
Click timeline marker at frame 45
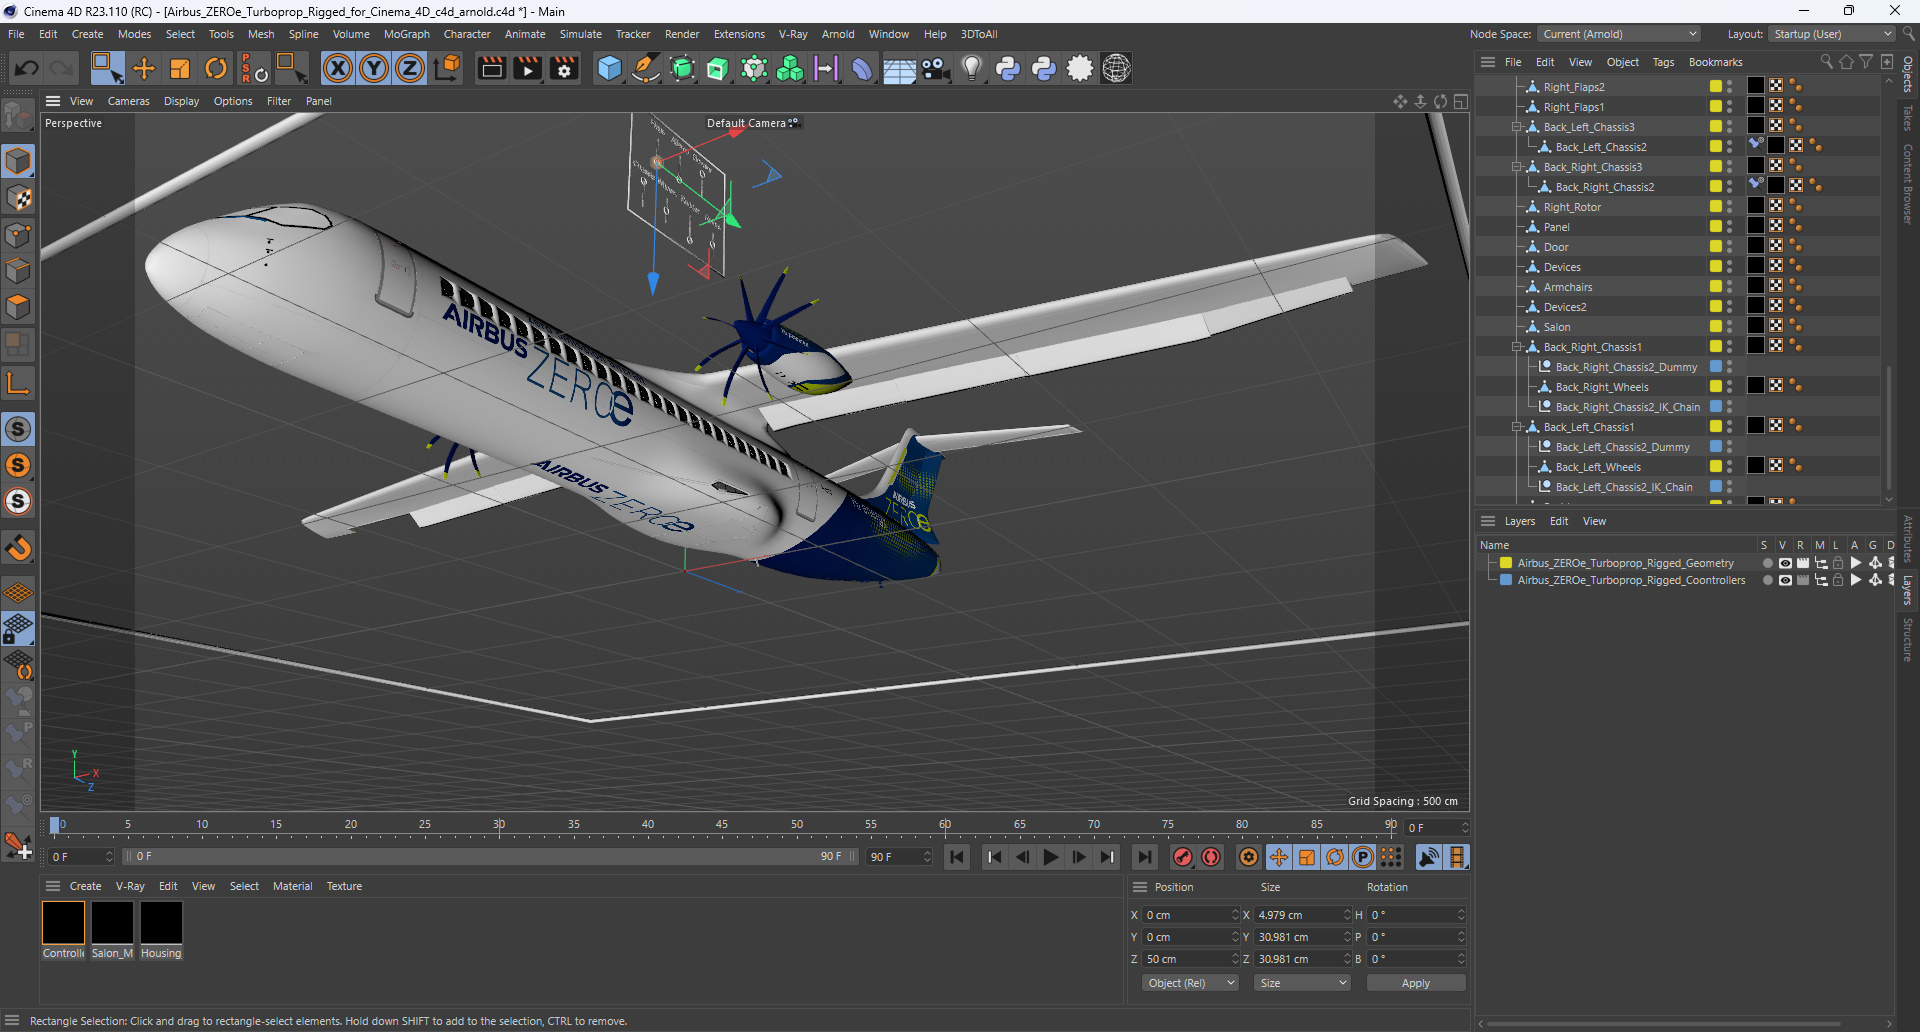722,826
